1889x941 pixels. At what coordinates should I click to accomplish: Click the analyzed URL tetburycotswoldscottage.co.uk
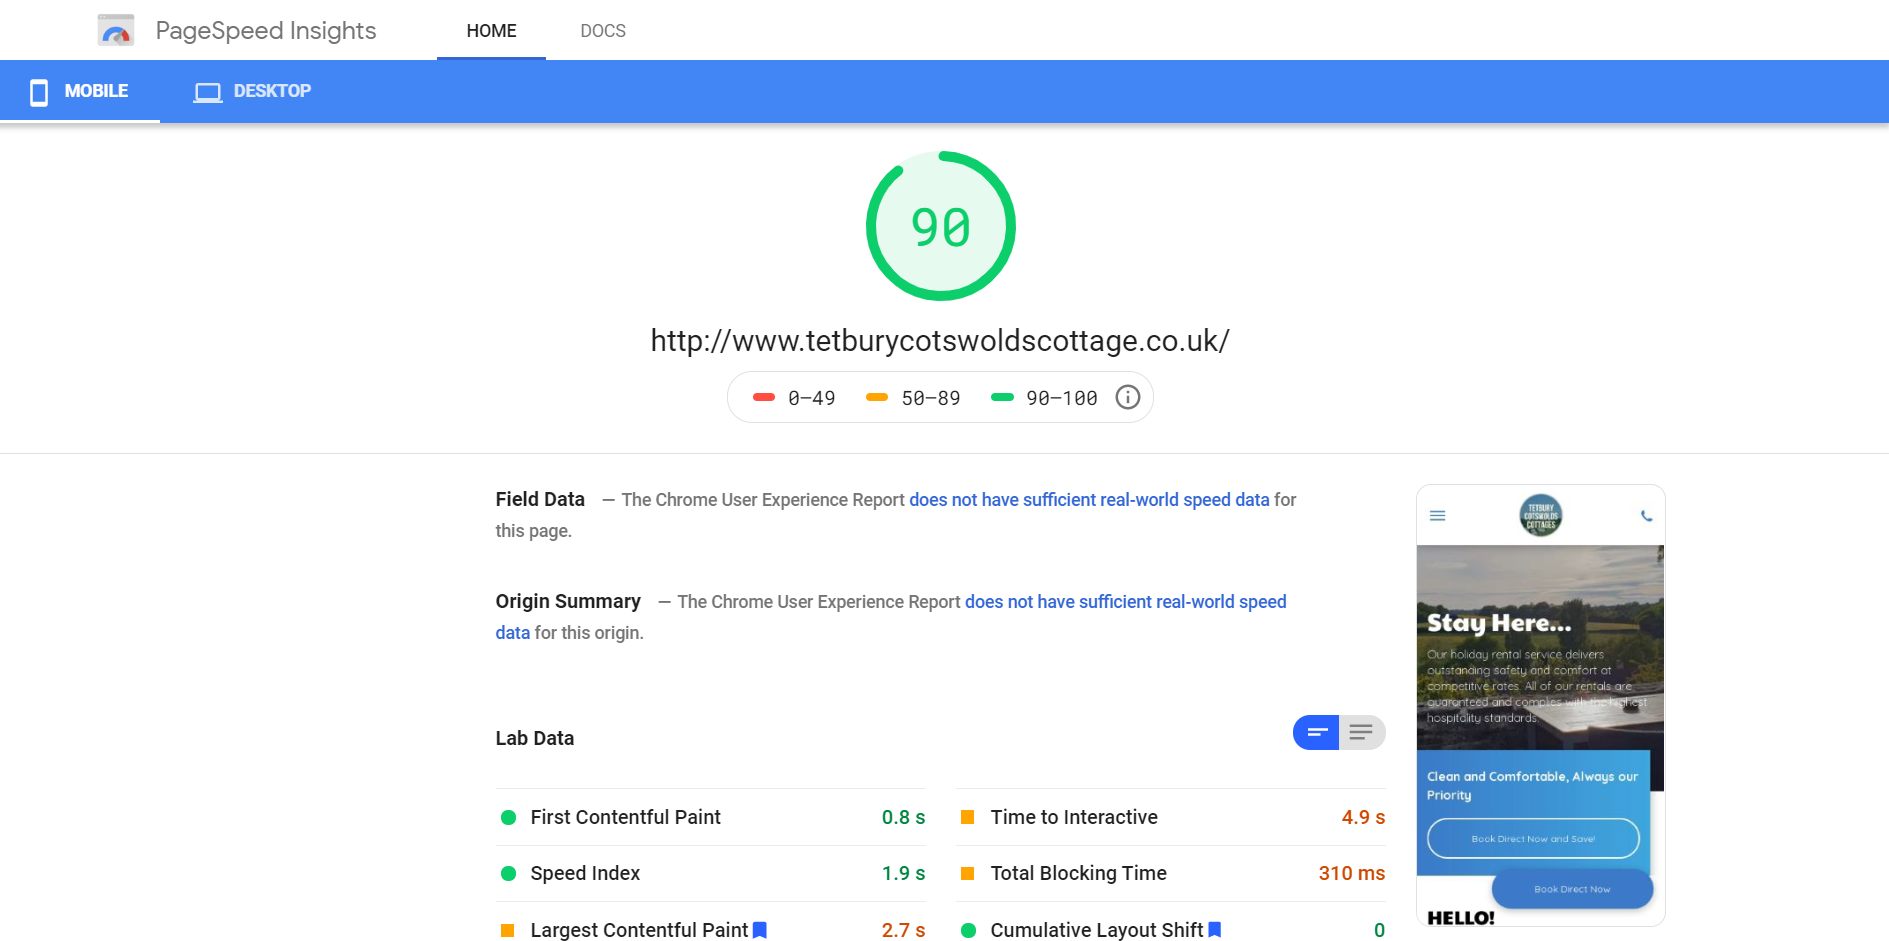(x=940, y=341)
